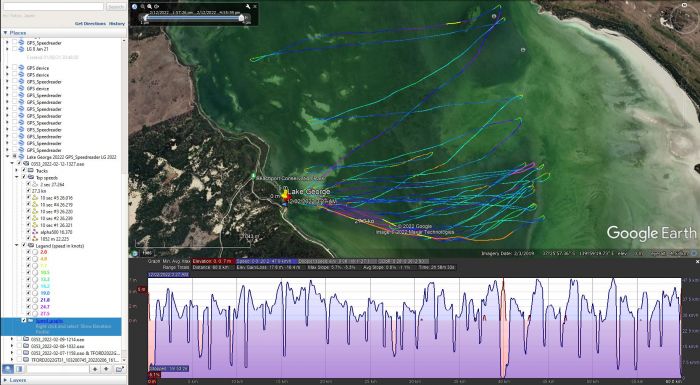Image resolution: width=700 pixels, height=385 pixels.
Task: Check the LG 8 Jan 21 checkbox
Action: (x=15, y=49)
